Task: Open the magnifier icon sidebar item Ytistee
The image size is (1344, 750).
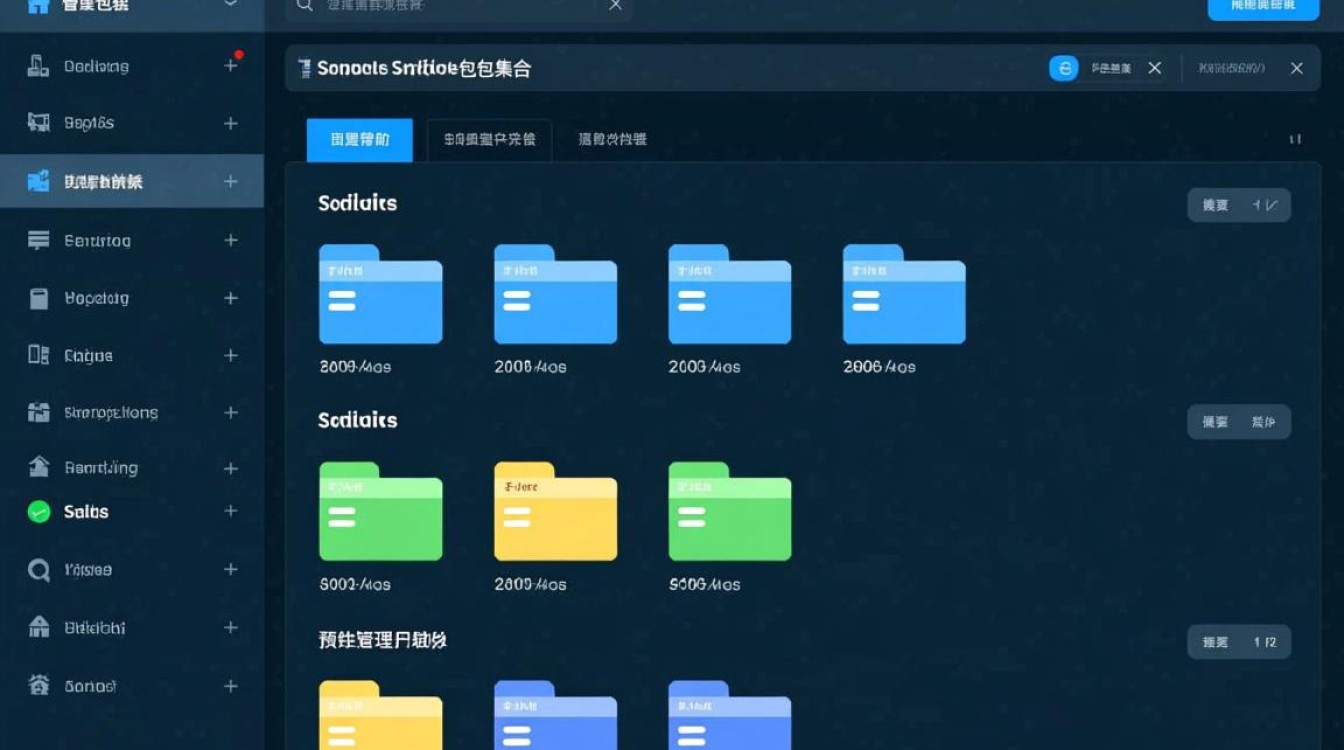Action: (x=38, y=570)
